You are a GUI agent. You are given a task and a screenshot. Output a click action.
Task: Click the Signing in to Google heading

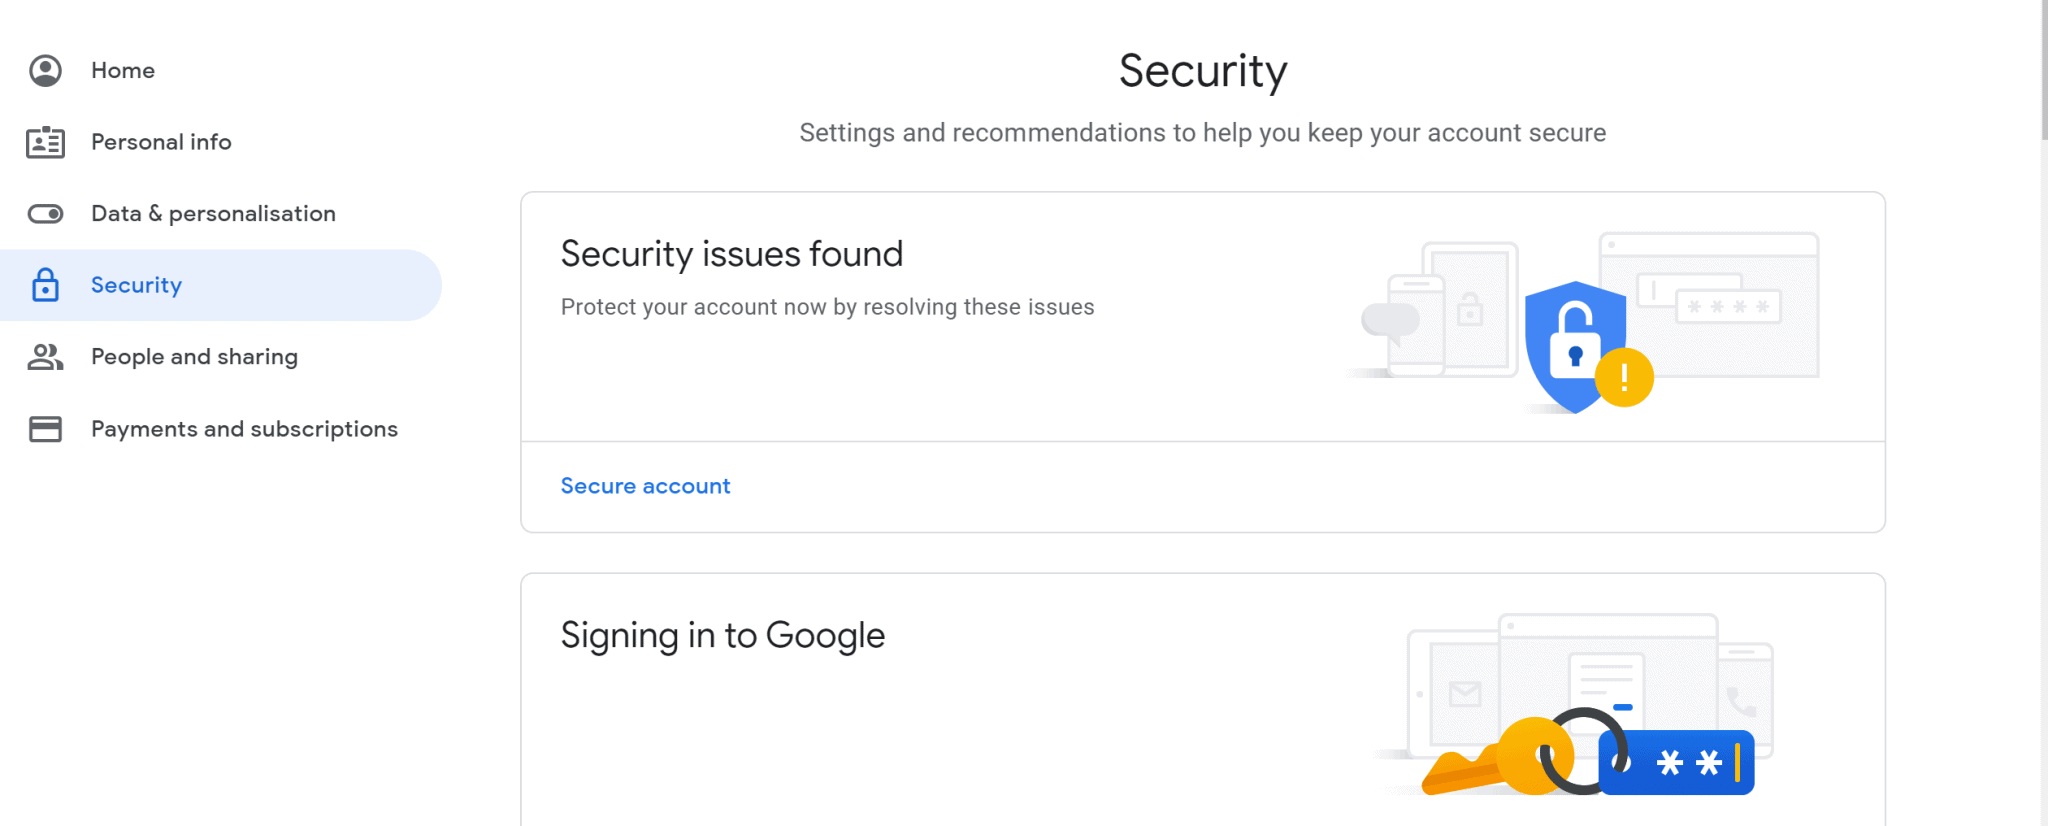pos(723,636)
